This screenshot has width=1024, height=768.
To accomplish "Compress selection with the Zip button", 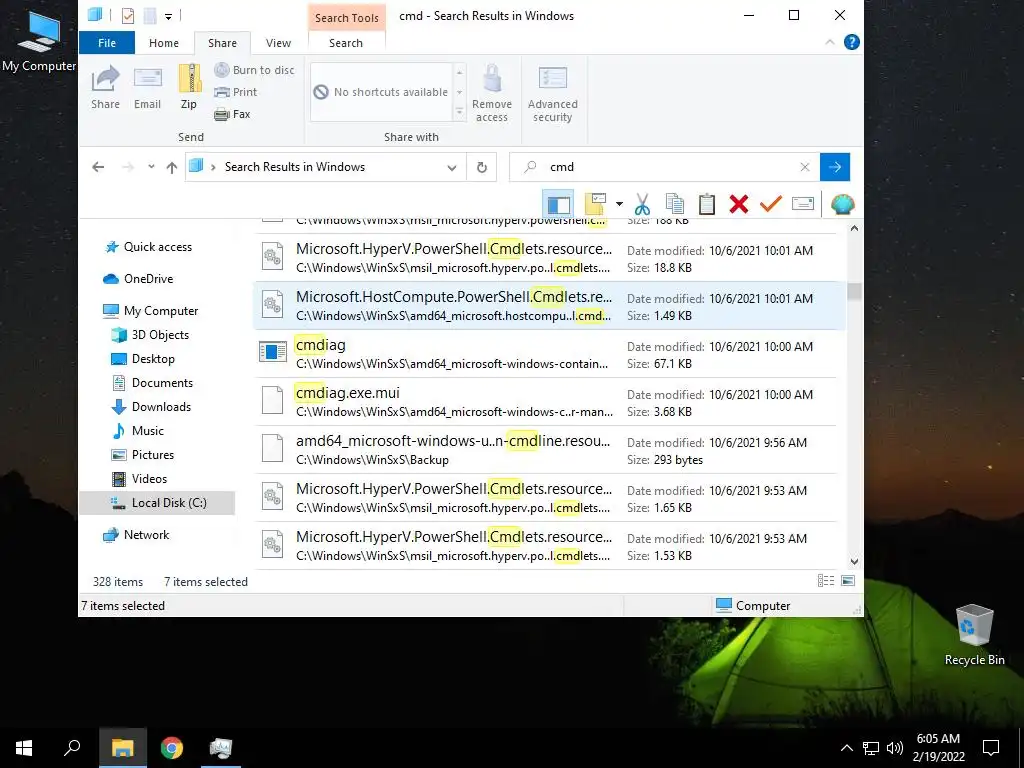I will click(x=189, y=88).
